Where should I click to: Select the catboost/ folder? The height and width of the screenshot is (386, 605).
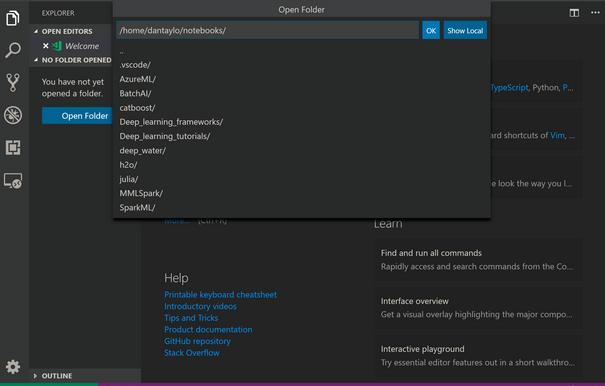(302, 108)
